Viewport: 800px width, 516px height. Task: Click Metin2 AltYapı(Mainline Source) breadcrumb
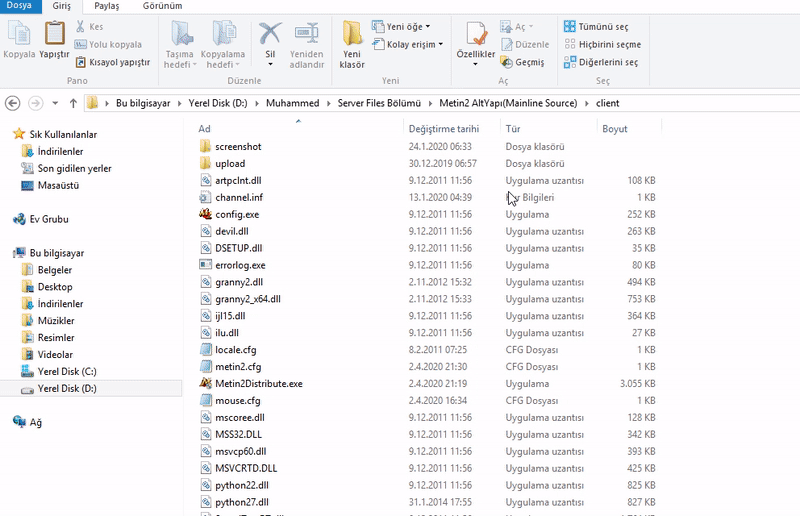click(x=508, y=103)
